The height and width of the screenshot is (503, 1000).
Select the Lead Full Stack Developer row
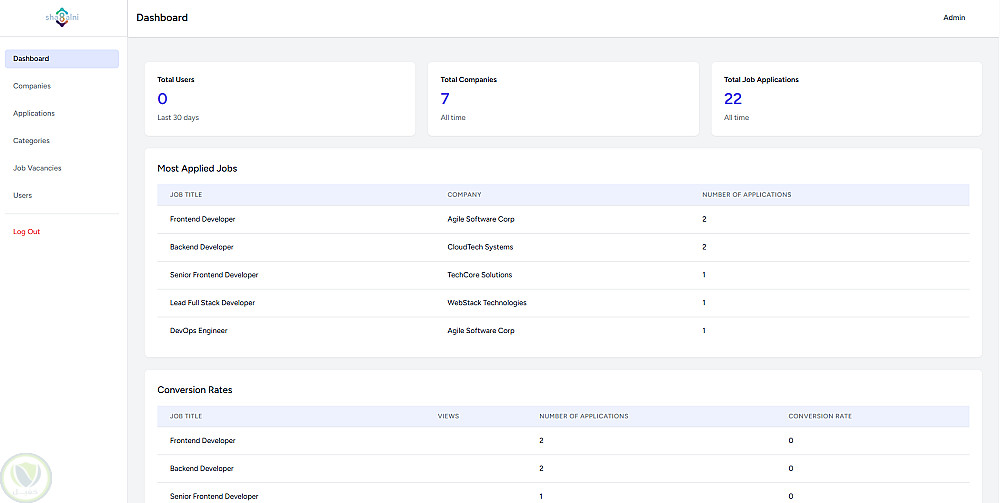[563, 303]
